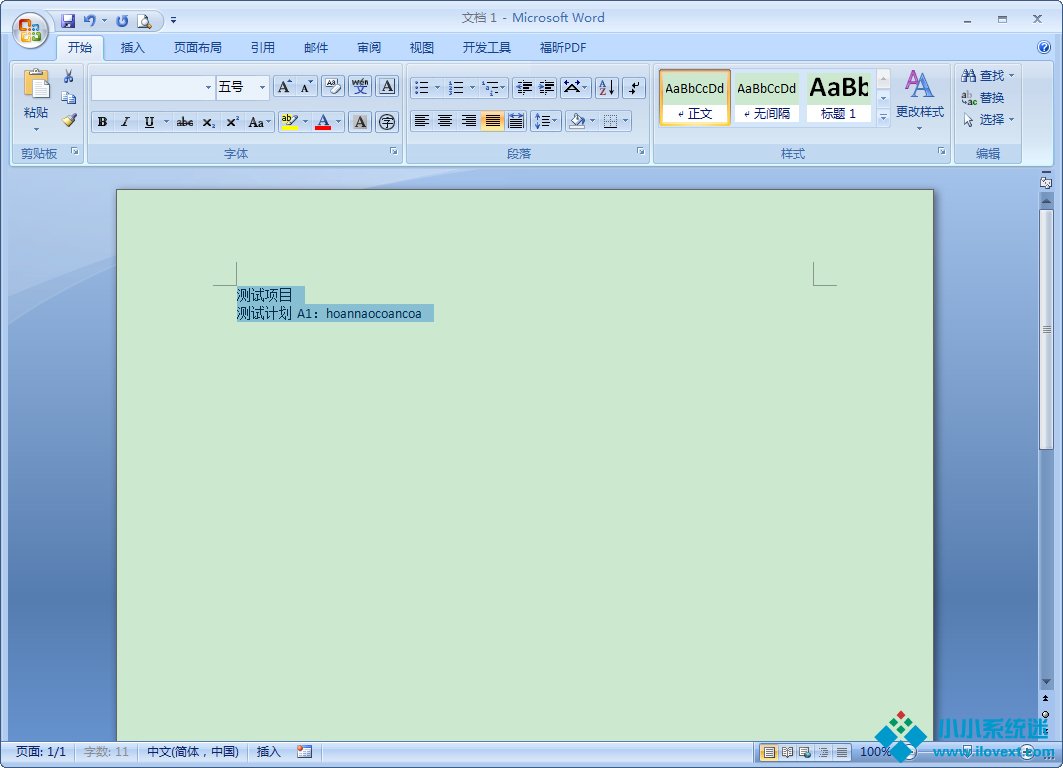Open the 页面布局 ribbon tab

coord(197,47)
